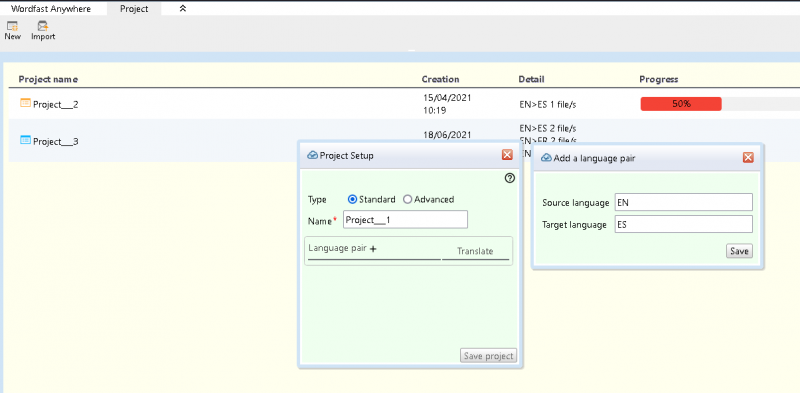Select the Advanced project type

point(407,200)
